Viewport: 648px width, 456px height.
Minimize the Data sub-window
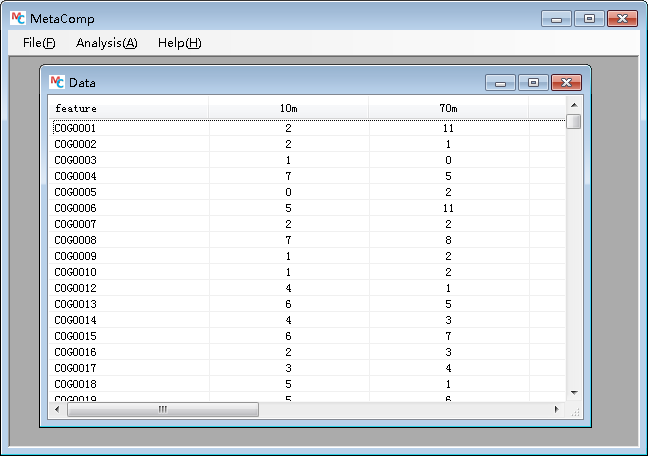[x=500, y=83]
